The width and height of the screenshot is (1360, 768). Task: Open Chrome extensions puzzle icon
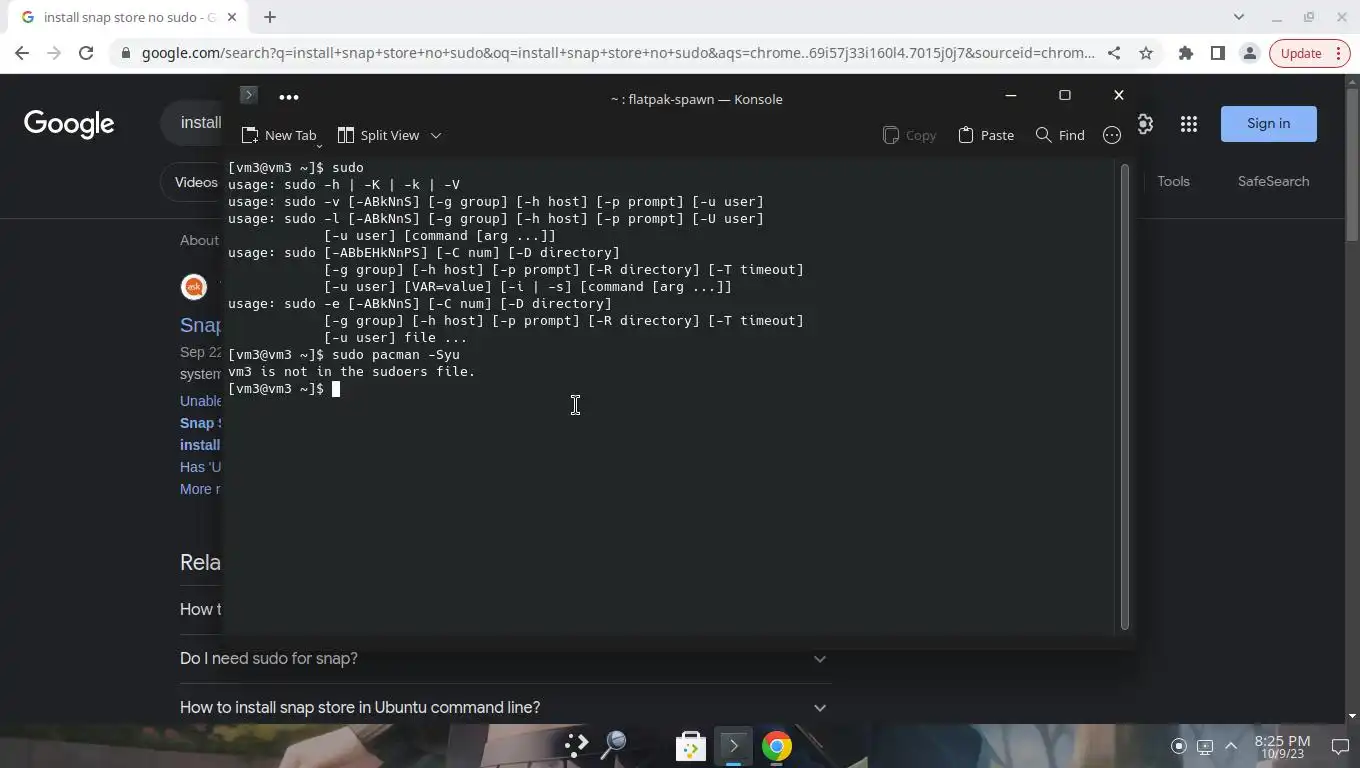pyautogui.click(x=1186, y=53)
